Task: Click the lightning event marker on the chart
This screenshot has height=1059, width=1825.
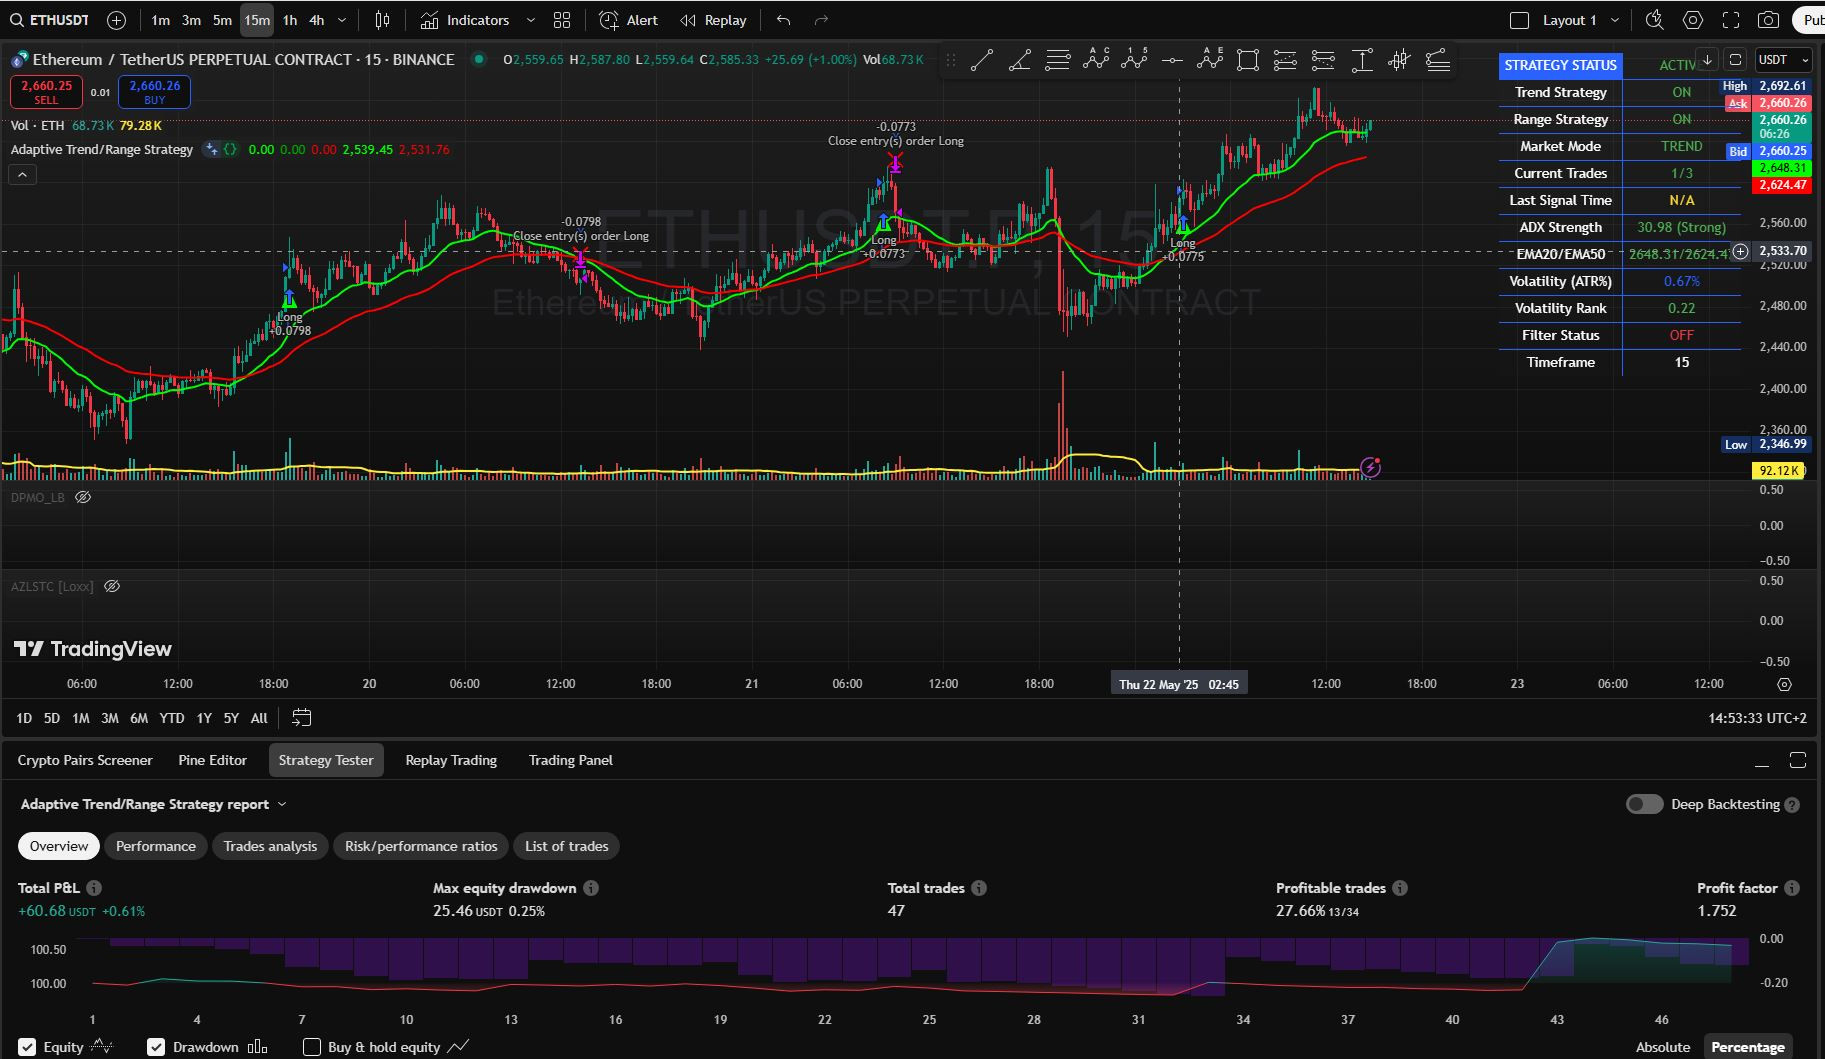Action: pos(1370,467)
